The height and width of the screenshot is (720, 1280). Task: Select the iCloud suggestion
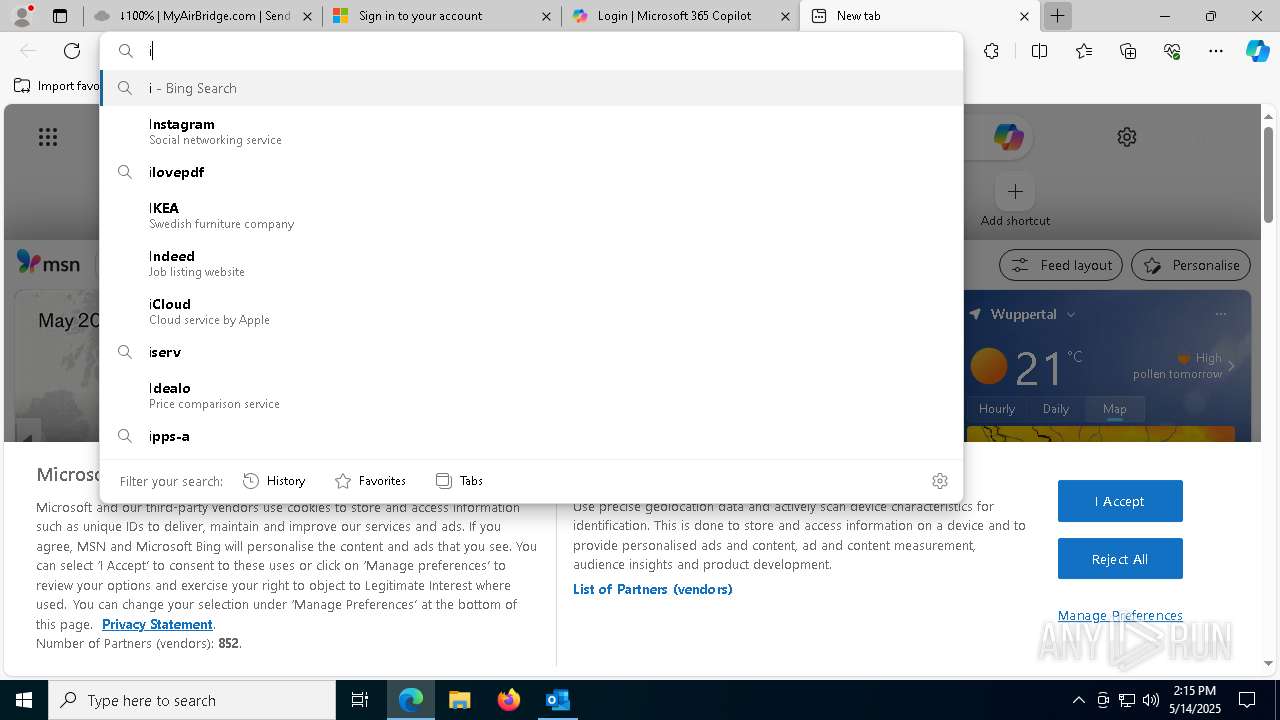tap(531, 311)
